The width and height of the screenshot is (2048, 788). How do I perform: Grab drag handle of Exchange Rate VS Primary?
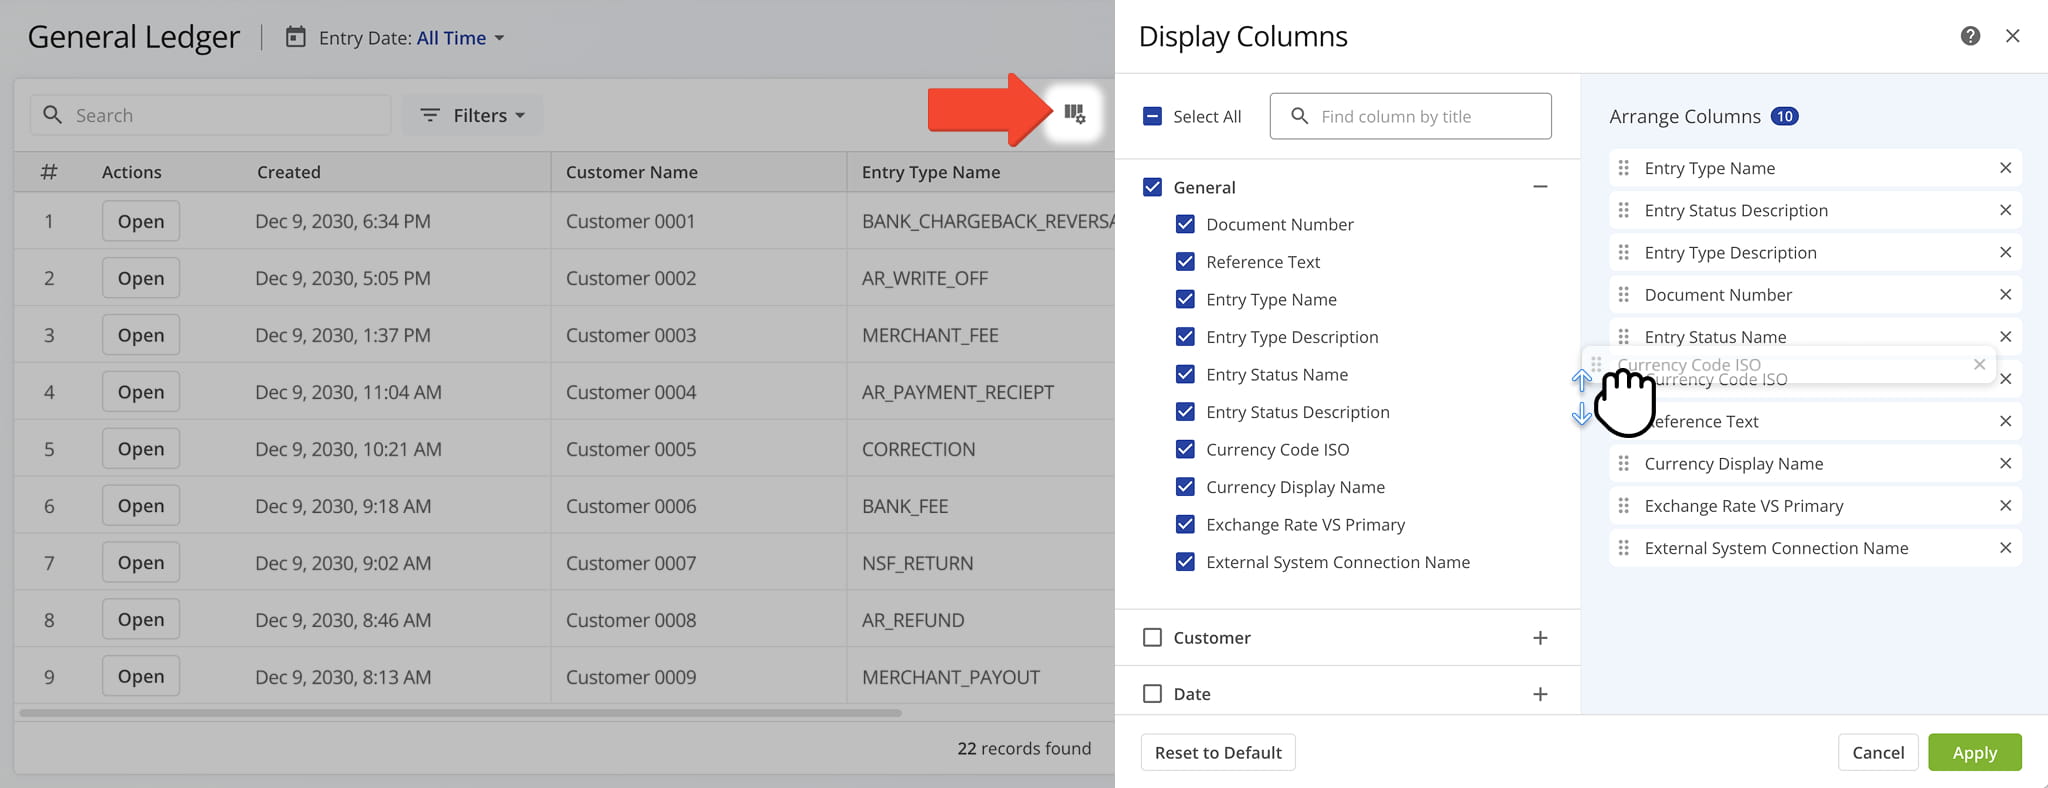click(x=1624, y=505)
